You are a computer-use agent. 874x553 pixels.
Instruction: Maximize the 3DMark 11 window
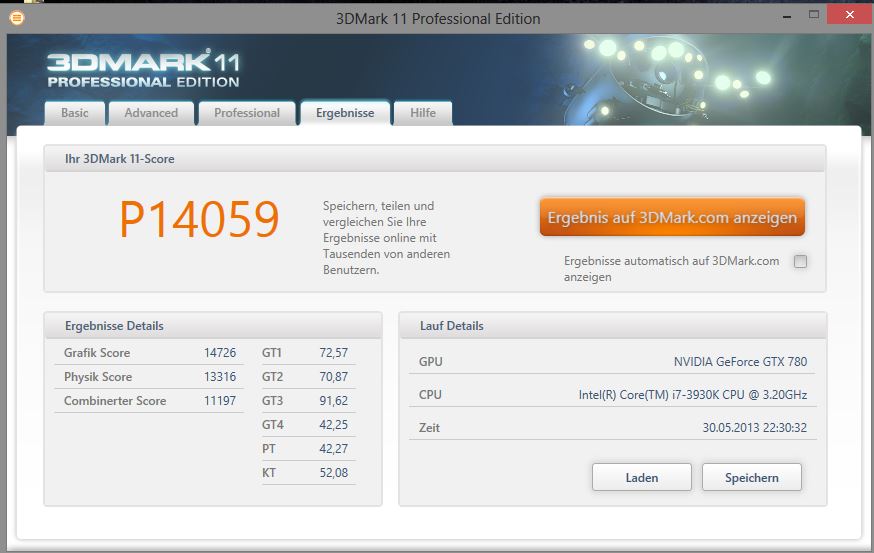[x=814, y=15]
